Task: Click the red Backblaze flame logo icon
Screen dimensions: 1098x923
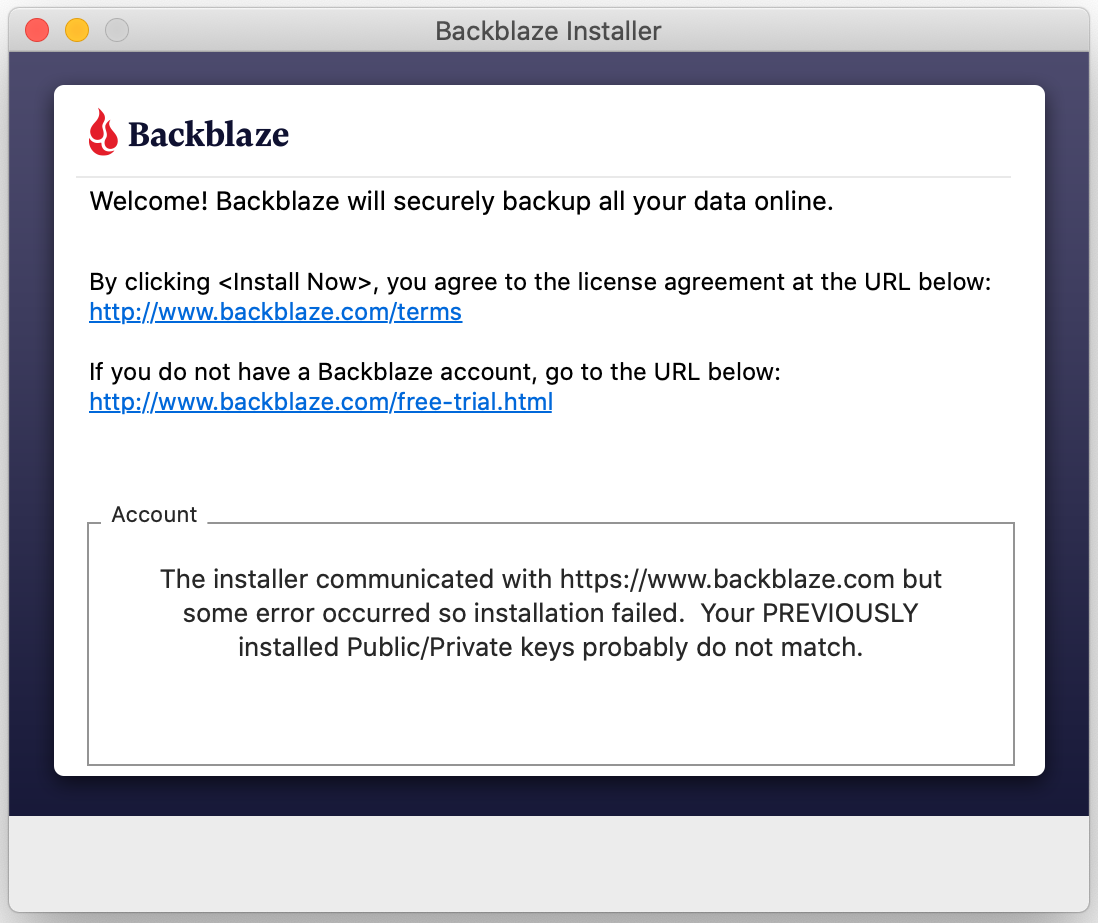Action: tap(103, 132)
